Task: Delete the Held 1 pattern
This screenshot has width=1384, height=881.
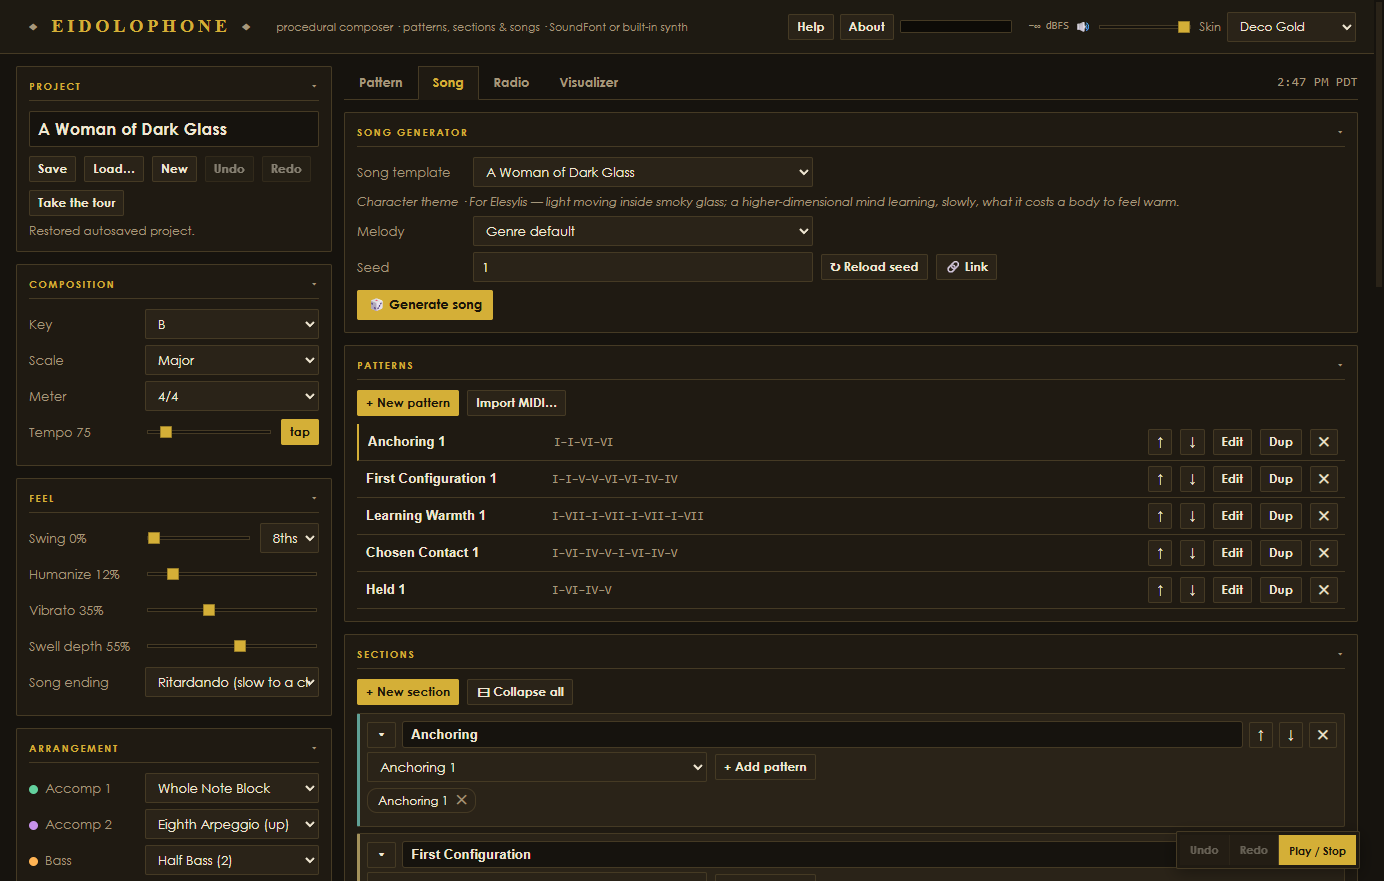Action: pos(1324,590)
